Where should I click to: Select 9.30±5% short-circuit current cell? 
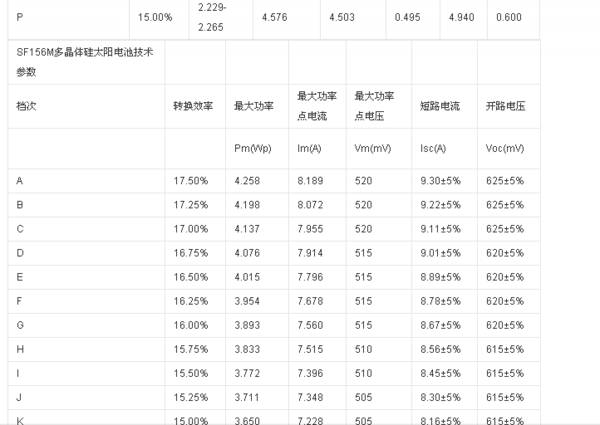coord(440,181)
